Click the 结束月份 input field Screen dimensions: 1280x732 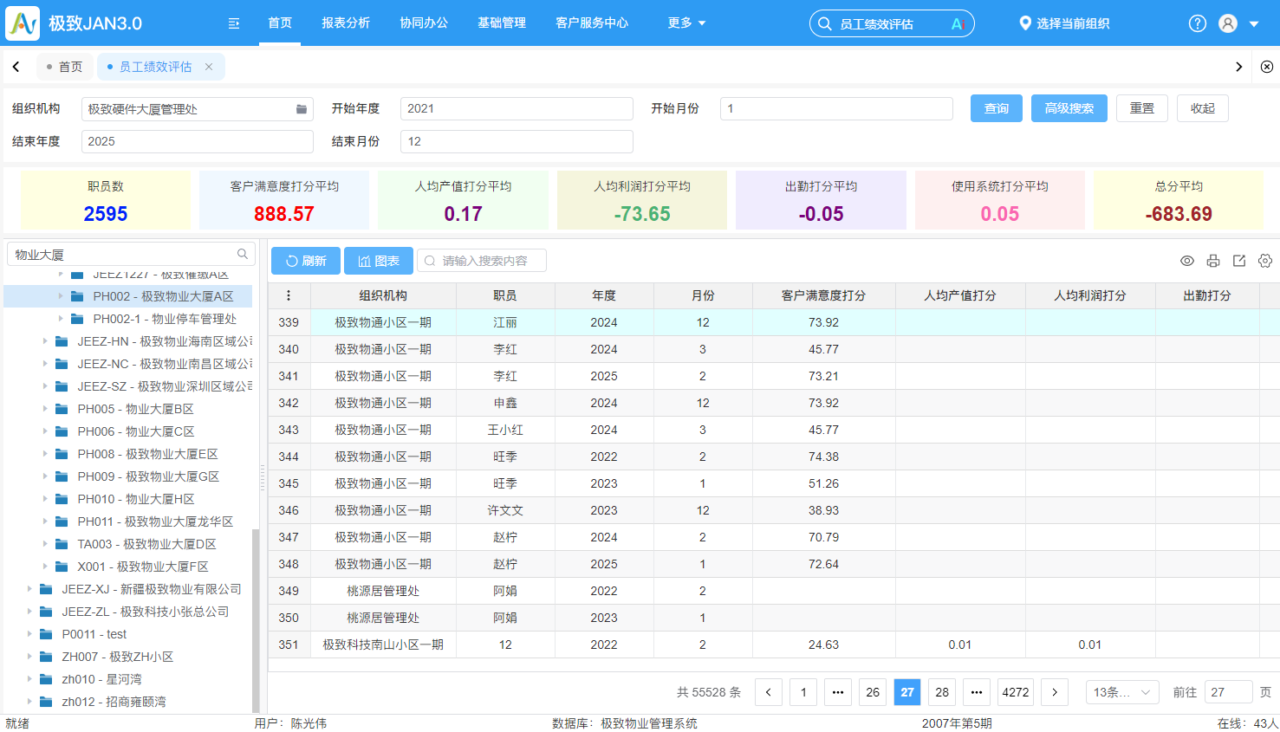click(517, 141)
